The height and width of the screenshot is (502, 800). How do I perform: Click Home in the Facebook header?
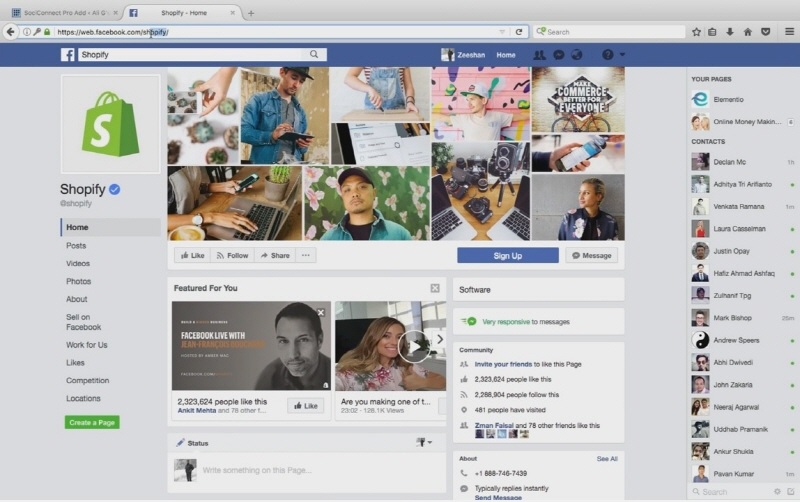coord(506,55)
